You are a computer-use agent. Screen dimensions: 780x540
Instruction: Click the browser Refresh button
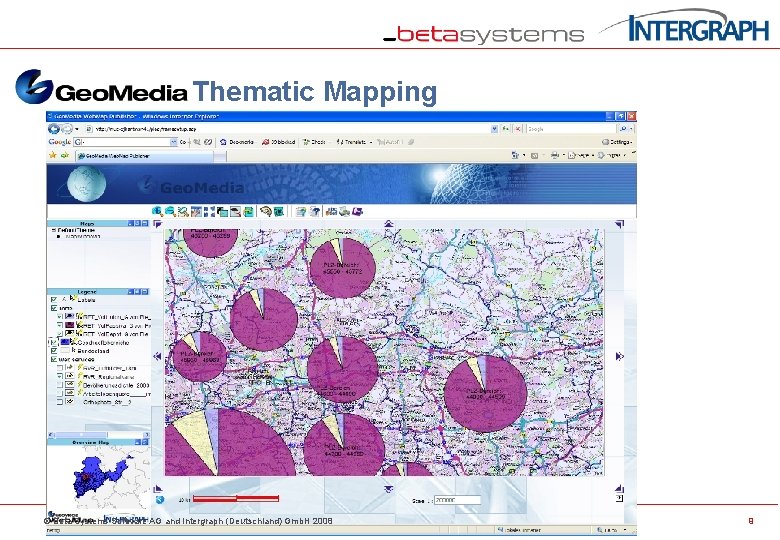pyautogui.click(x=505, y=129)
